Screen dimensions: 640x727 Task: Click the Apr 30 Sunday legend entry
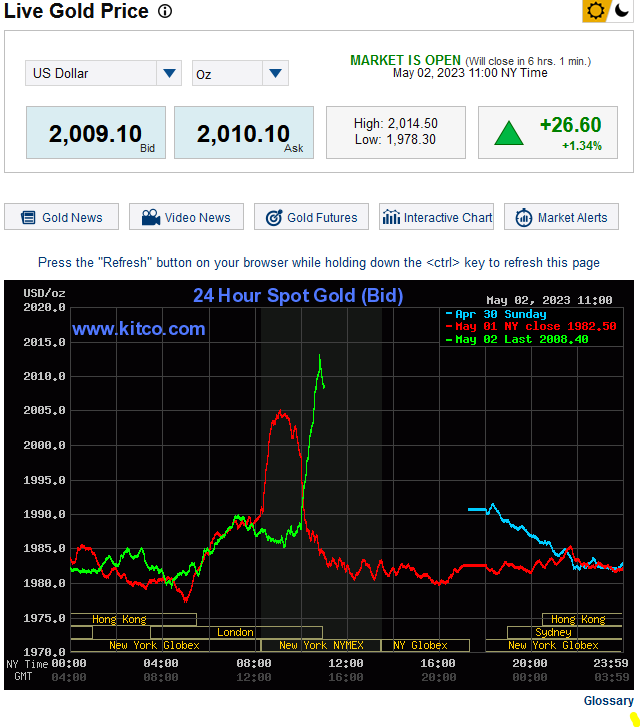point(496,314)
